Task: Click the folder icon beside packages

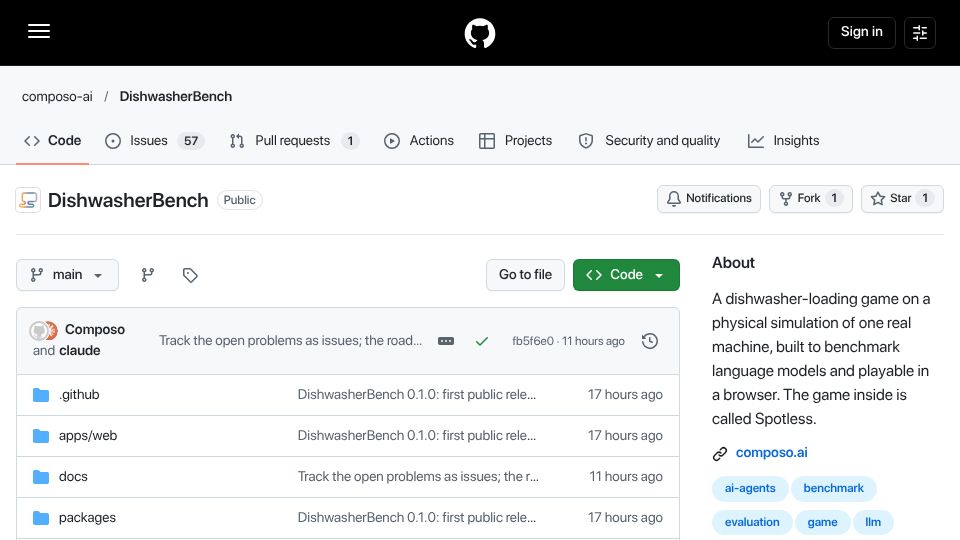Action: coord(41,518)
